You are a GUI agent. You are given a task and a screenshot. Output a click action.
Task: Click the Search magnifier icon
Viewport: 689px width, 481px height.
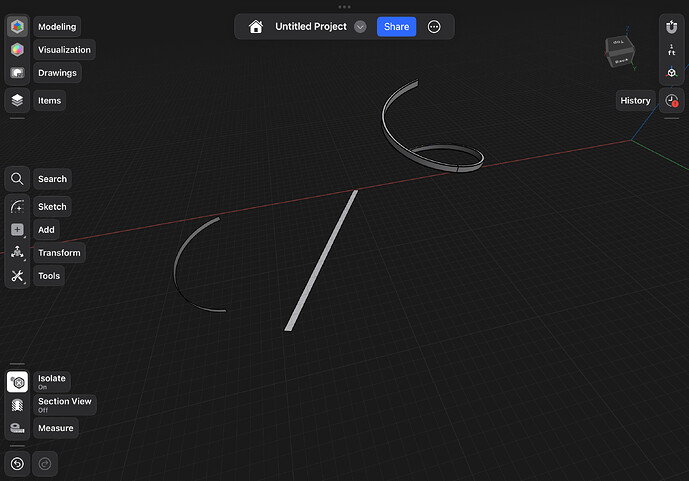click(x=17, y=179)
